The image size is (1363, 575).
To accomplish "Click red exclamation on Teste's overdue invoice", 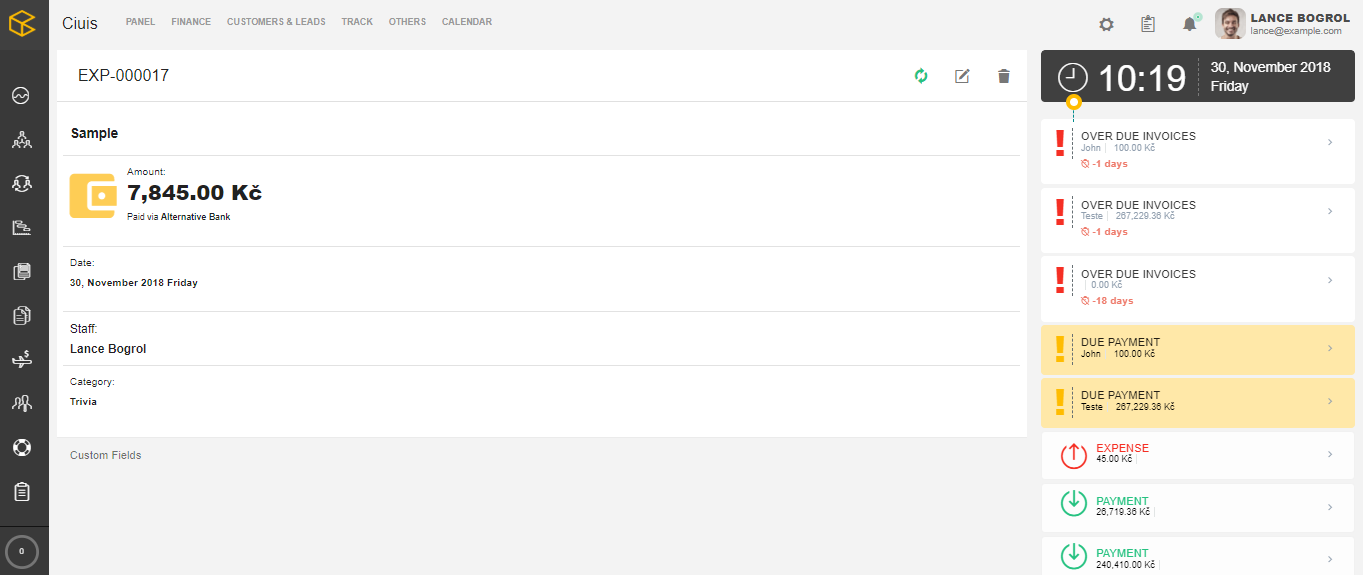I will [1060, 212].
